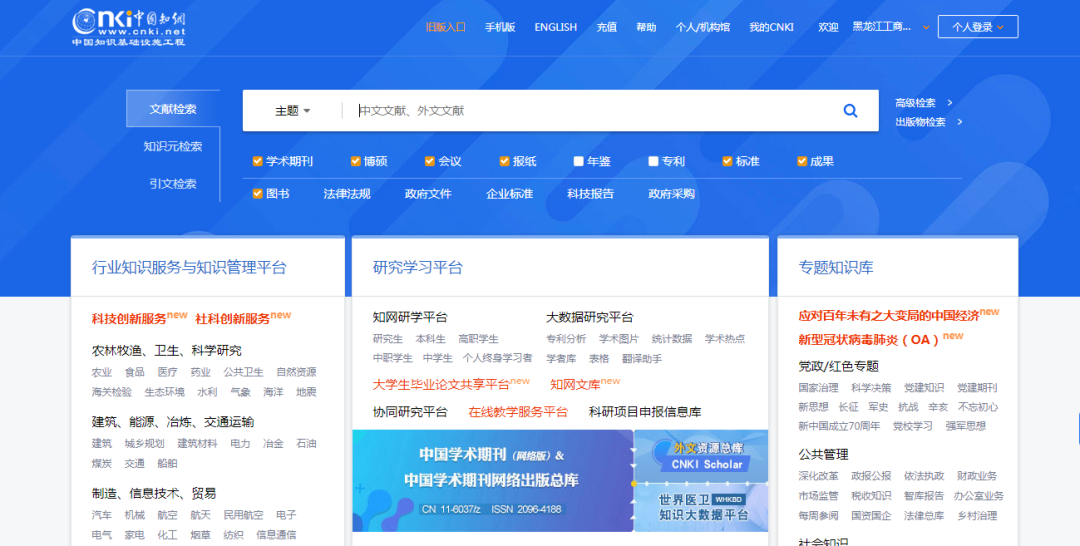
Task: Click the 中国学术期刊(网络版) banner
Action: pos(492,481)
